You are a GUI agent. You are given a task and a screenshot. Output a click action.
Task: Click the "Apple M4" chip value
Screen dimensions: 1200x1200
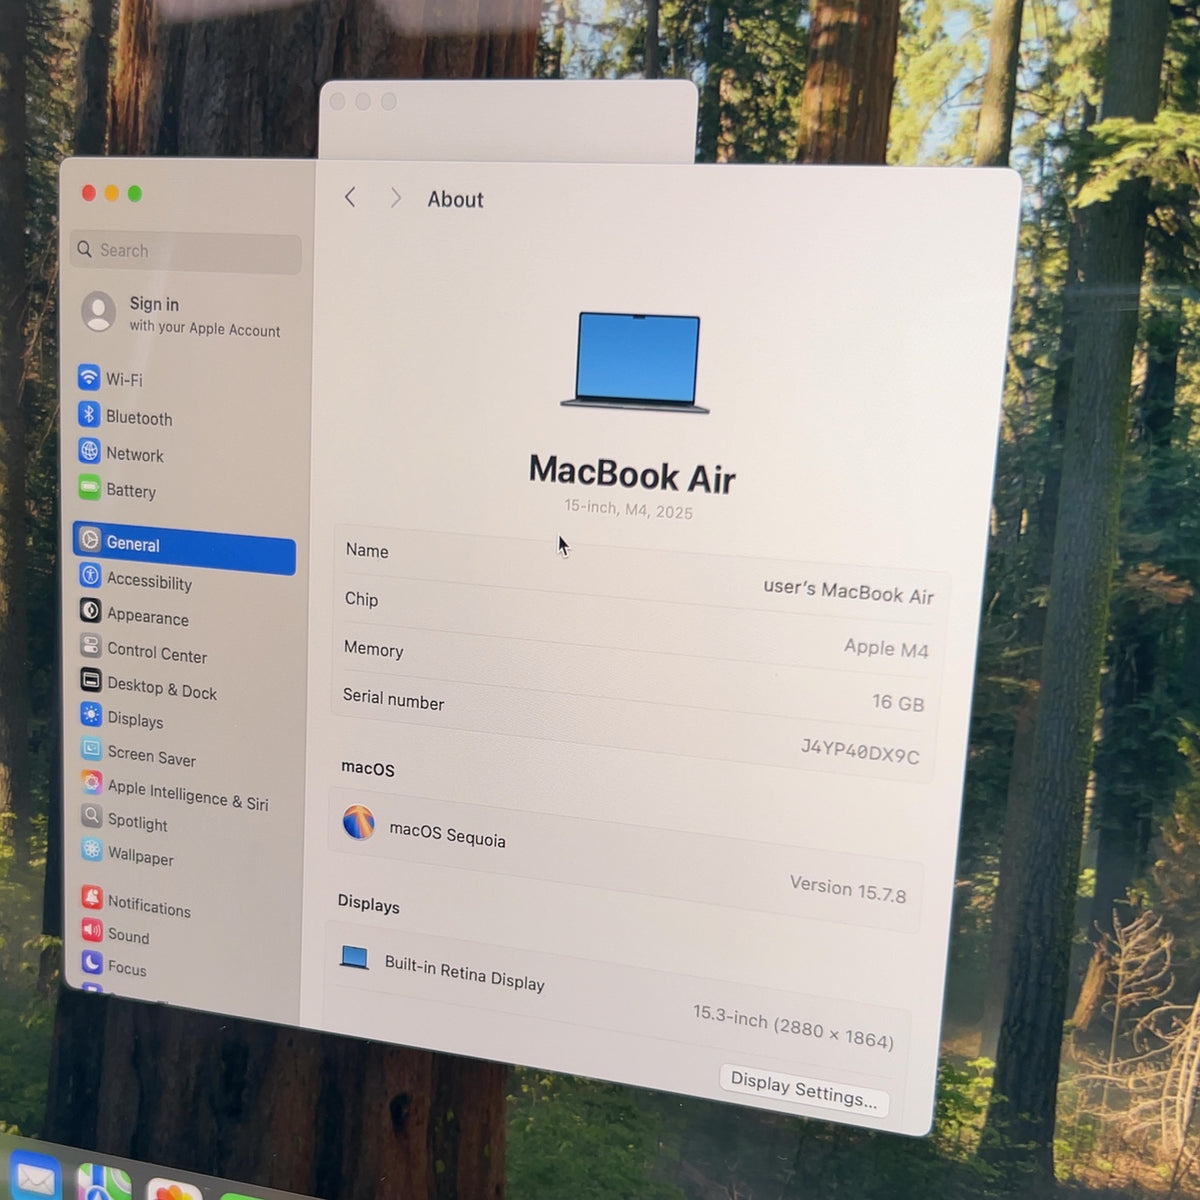[x=886, y=648]
